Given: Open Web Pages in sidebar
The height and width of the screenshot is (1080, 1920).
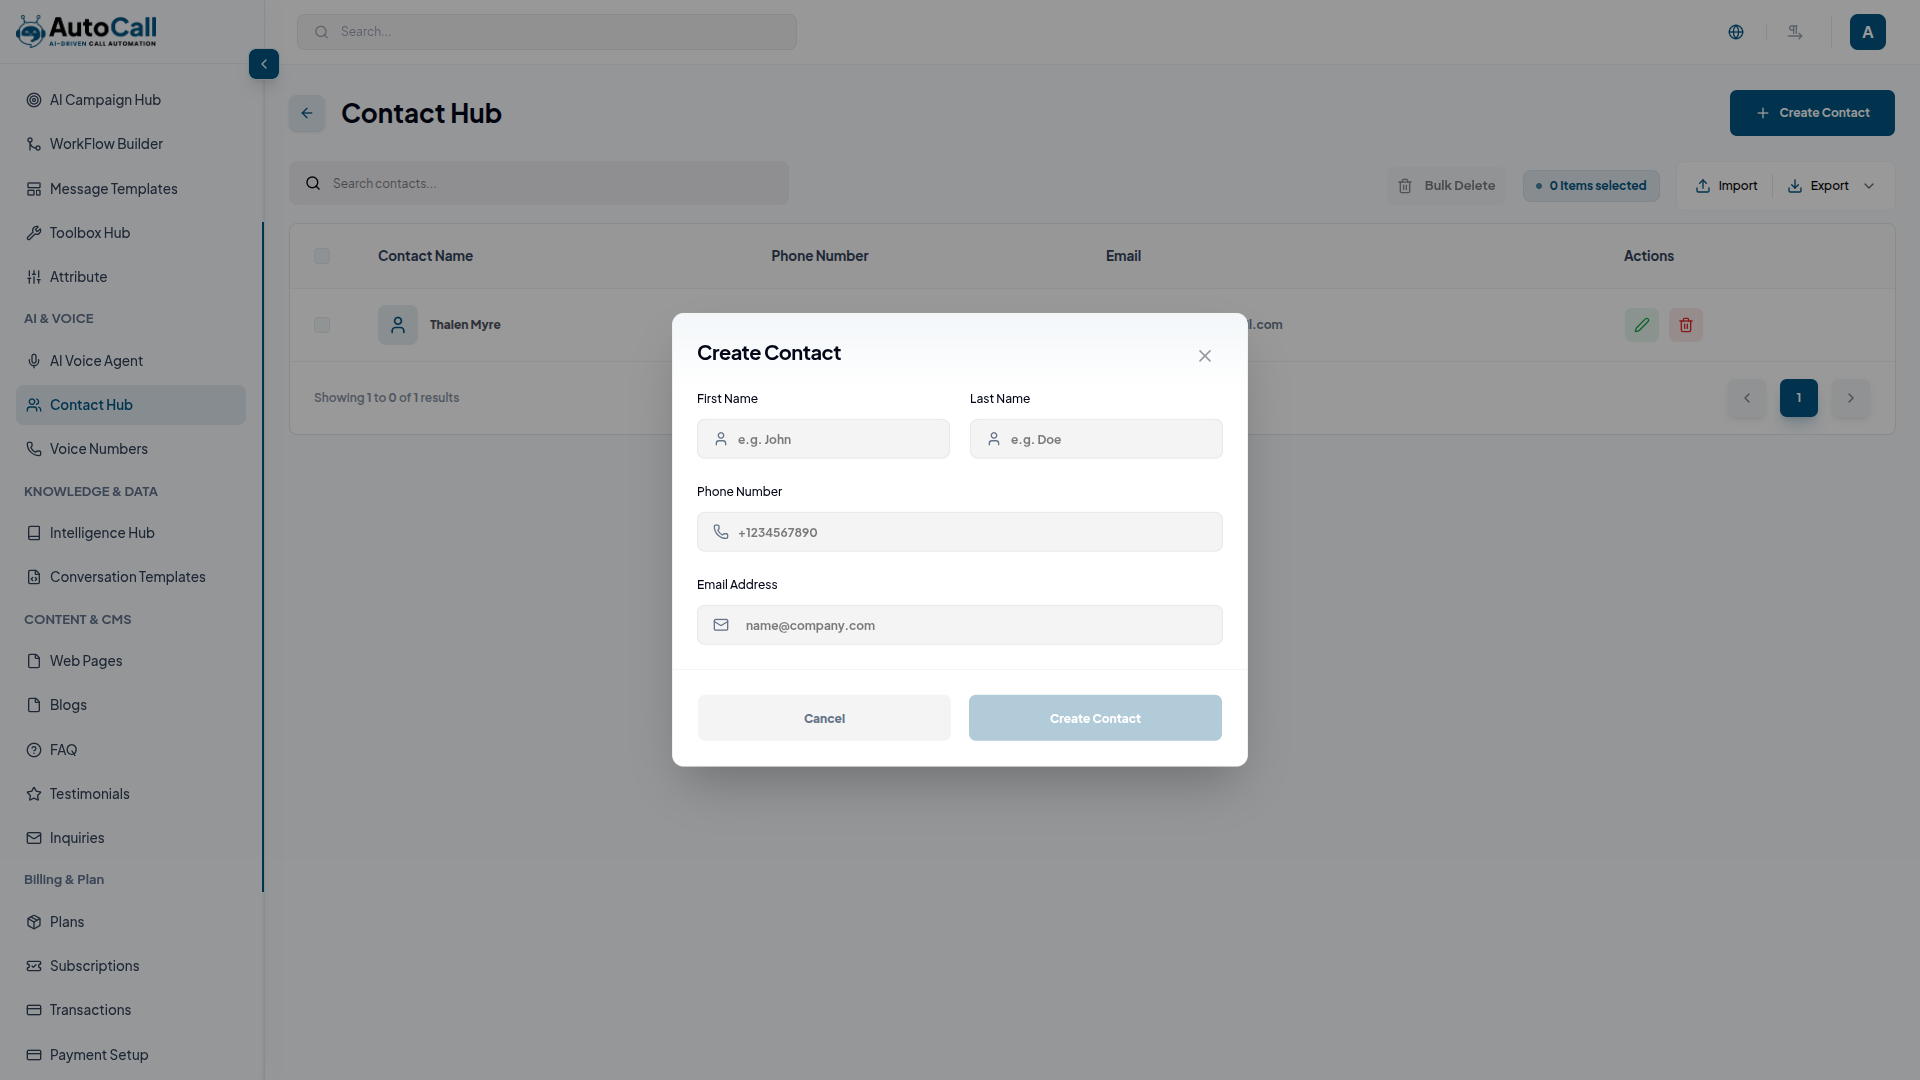Looking at the screenshot, I should [x=131, y=661].
